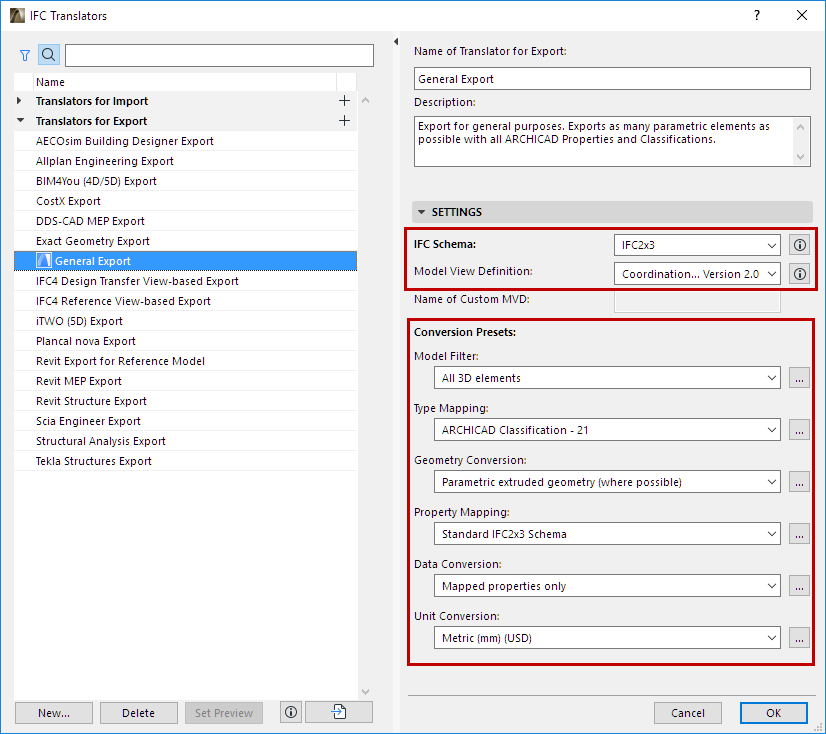Image resolution: width=826 pixels, height=734 pixels.
Task: Open Data Conversion options ellipsis button
Action: click(x=799, y=586)
